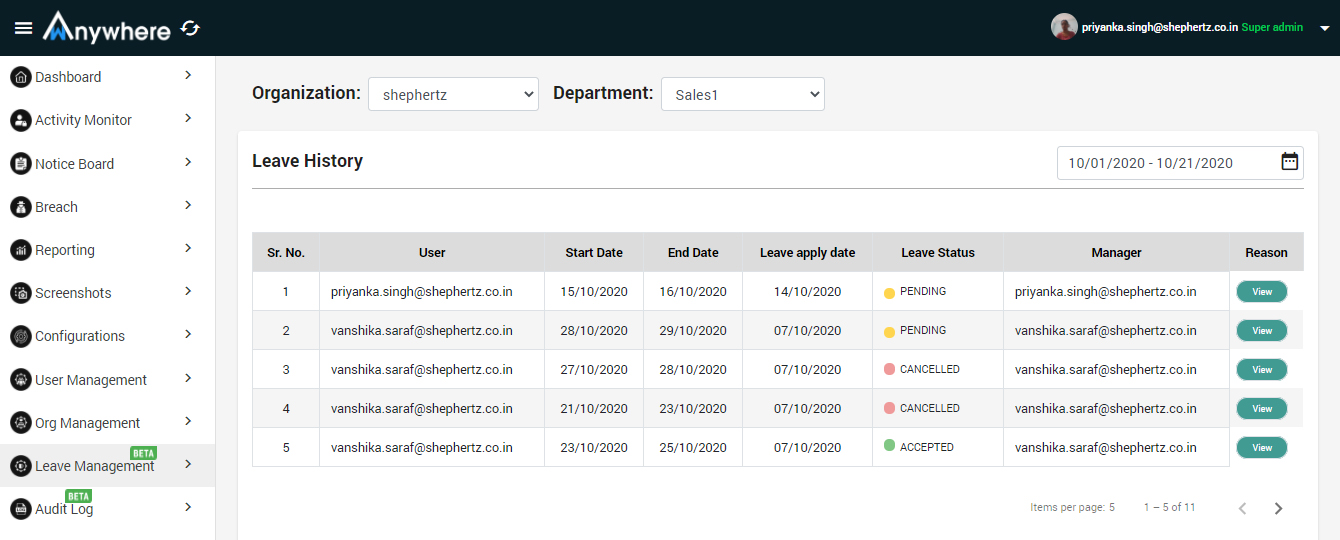Expand the Audit Log chevron
1340x540 pixels.
188,507
